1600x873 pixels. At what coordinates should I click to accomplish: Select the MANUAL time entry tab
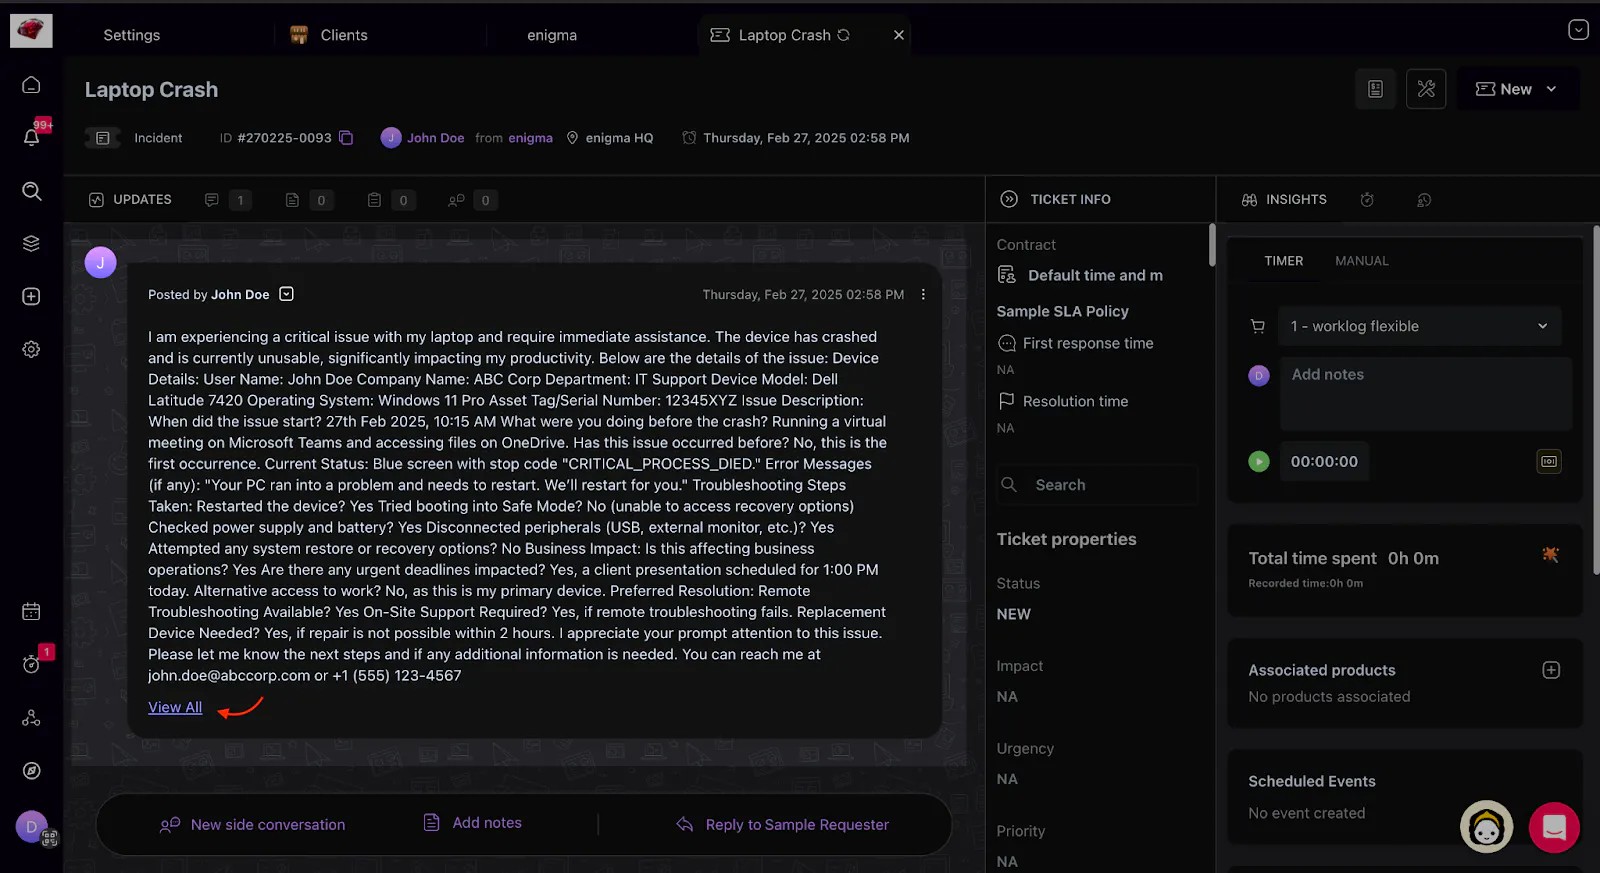(1362, 261)
